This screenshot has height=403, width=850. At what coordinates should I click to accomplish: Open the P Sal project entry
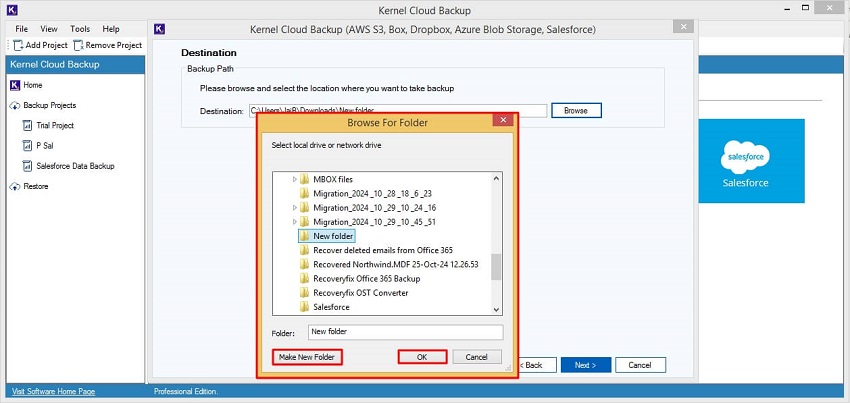(44, 145)
